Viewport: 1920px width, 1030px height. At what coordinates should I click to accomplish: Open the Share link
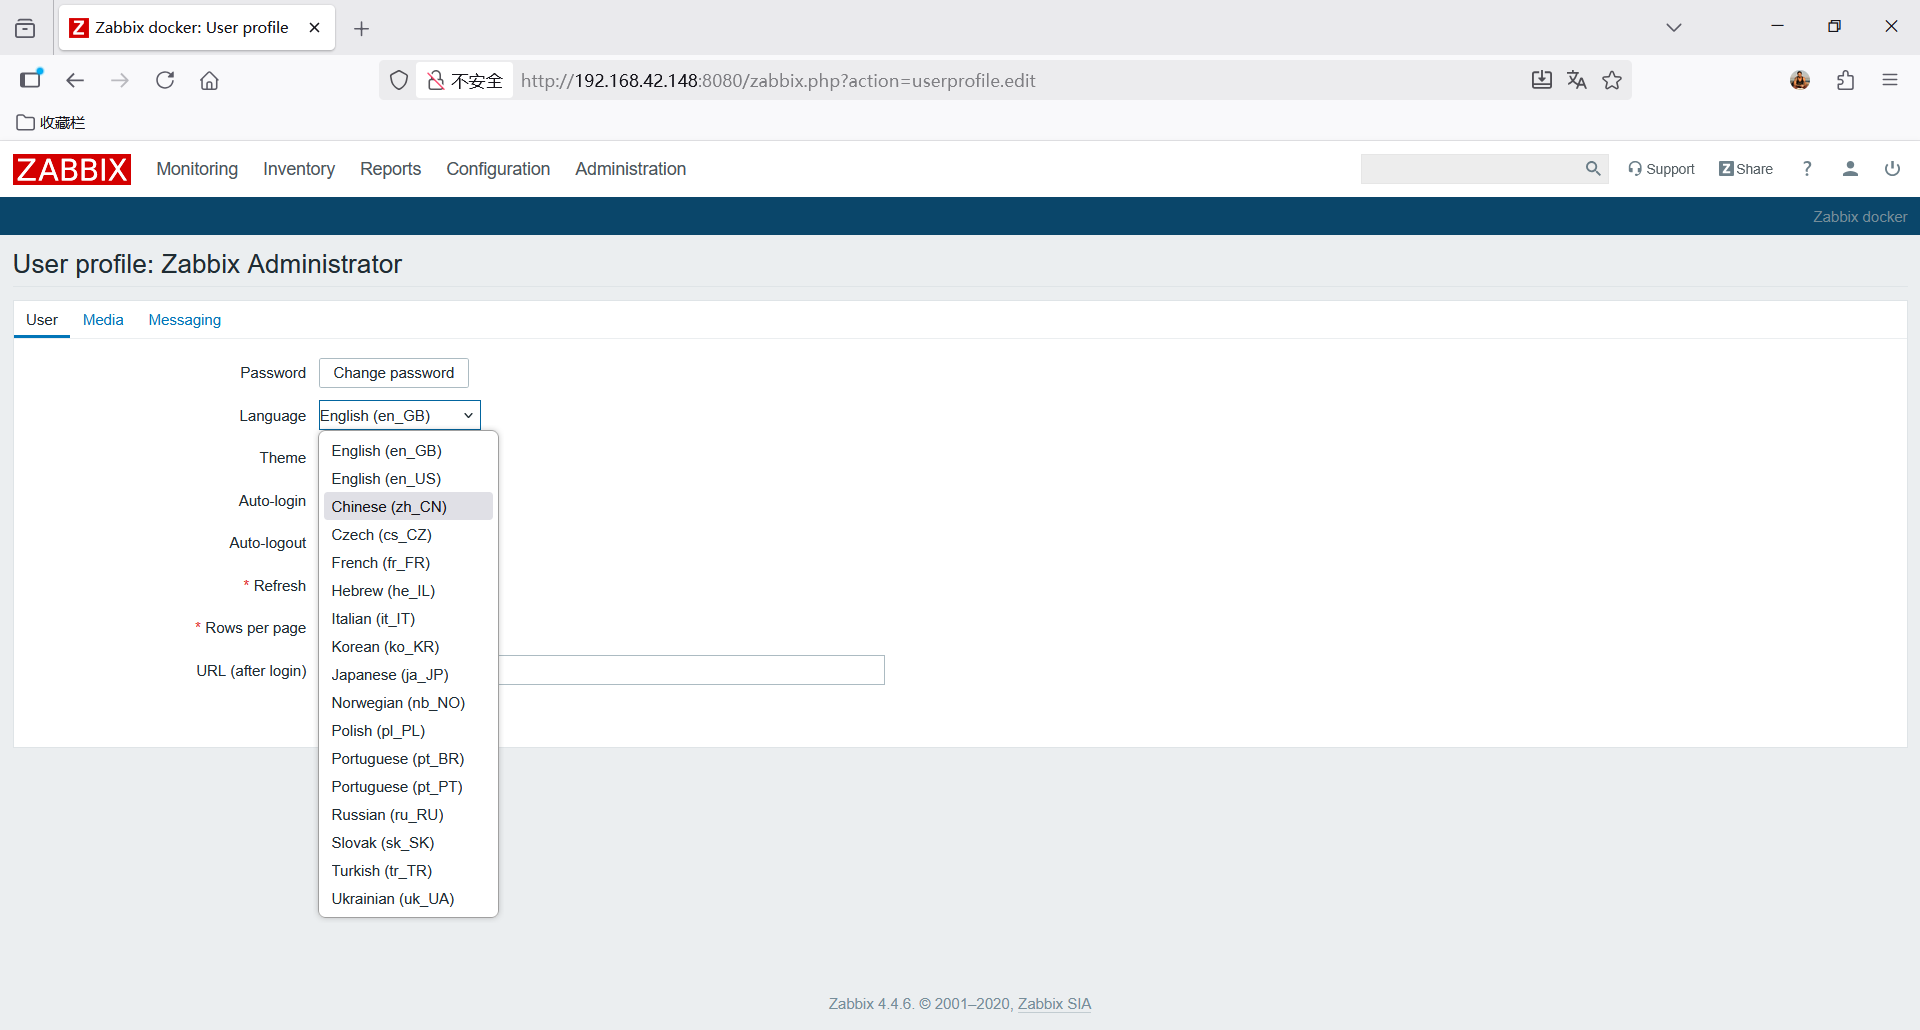point(1746,169)
